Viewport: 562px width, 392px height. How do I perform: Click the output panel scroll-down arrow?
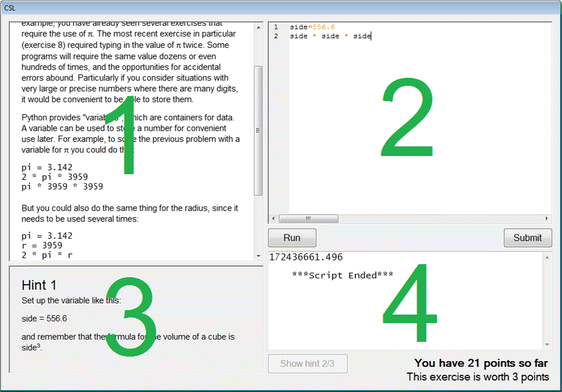547,344
